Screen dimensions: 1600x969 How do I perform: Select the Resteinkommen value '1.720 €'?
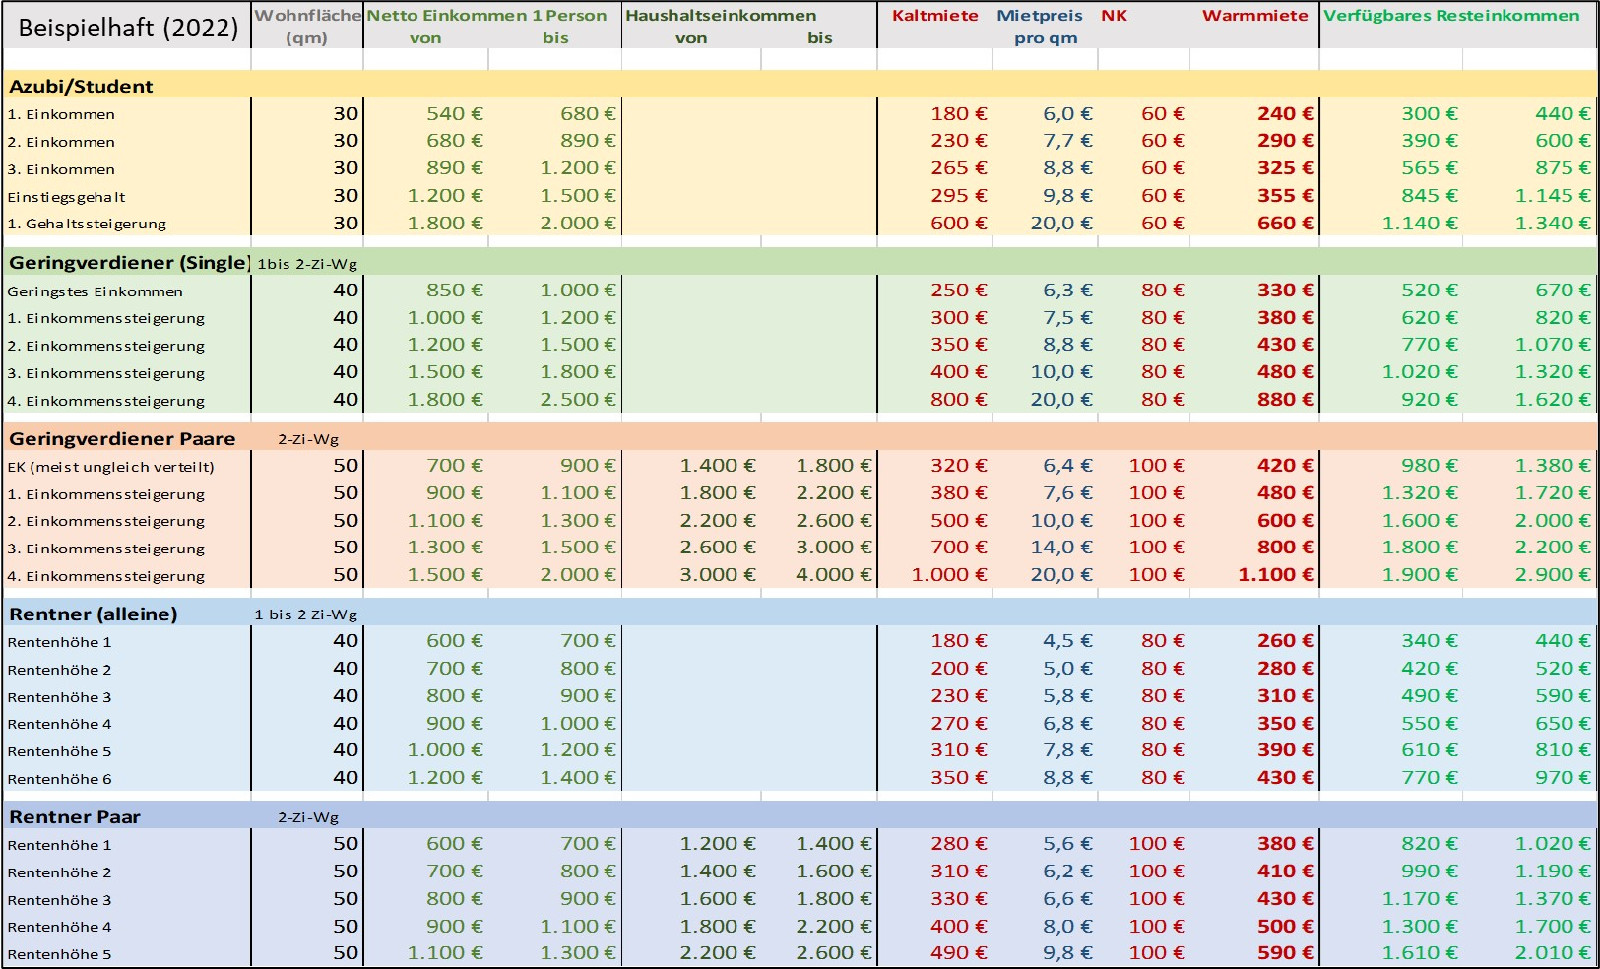click(1552, 493)
